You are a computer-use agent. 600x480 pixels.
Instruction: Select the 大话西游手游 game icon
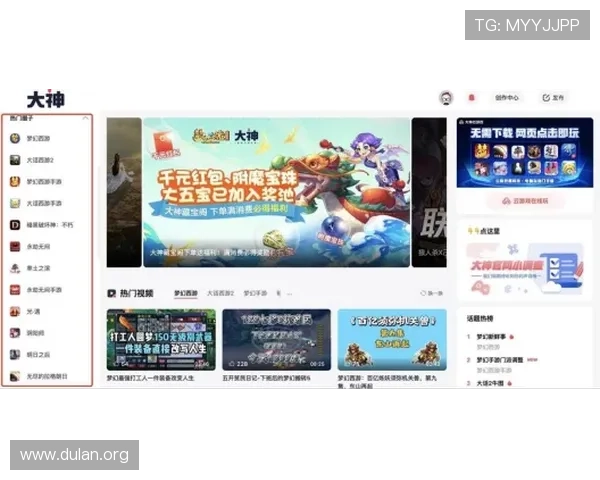(15, 203)
